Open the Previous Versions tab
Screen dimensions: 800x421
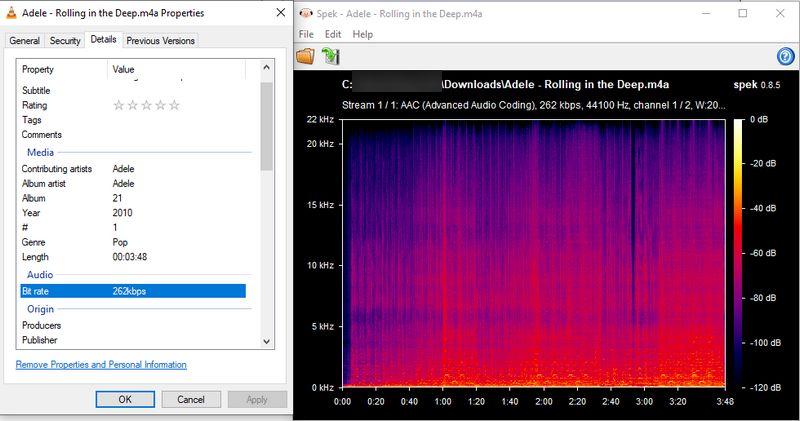161,41
